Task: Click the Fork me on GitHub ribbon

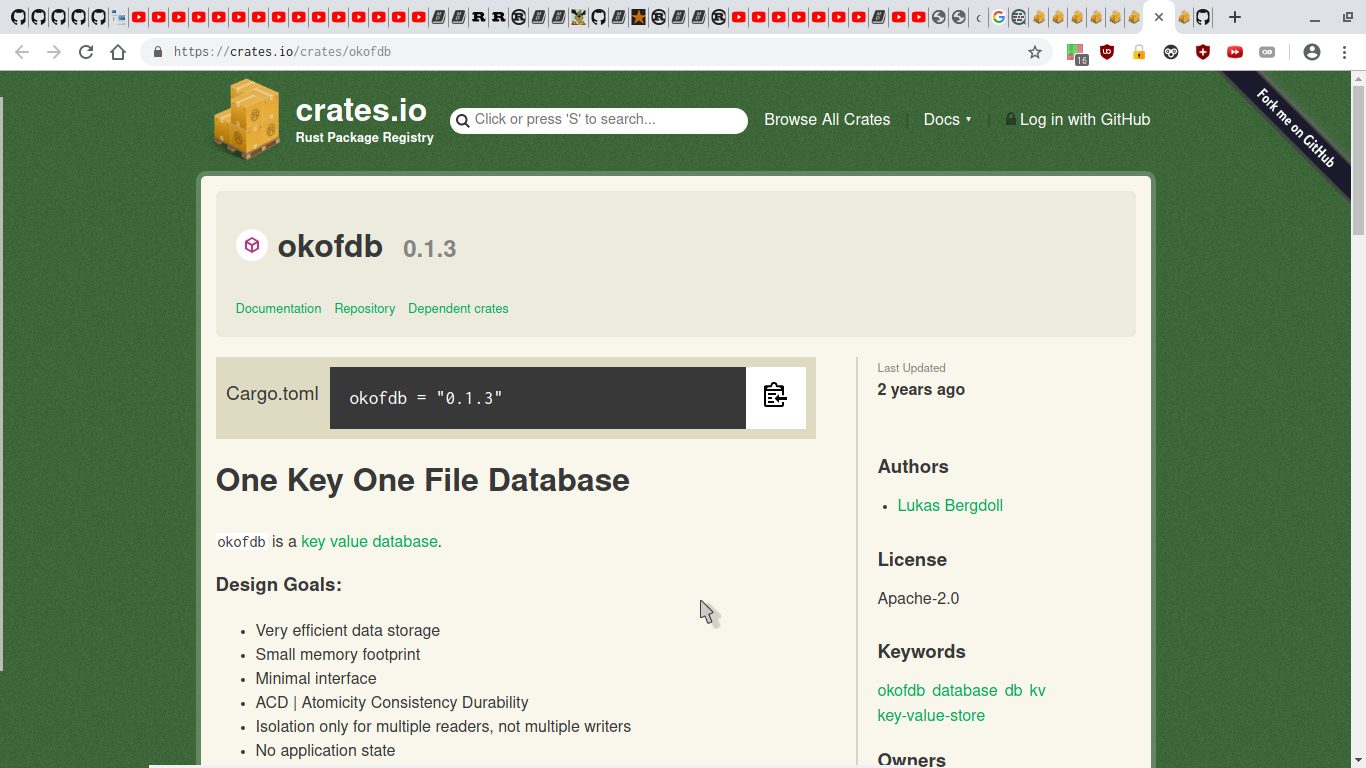Action: [x=1295, y=128]
